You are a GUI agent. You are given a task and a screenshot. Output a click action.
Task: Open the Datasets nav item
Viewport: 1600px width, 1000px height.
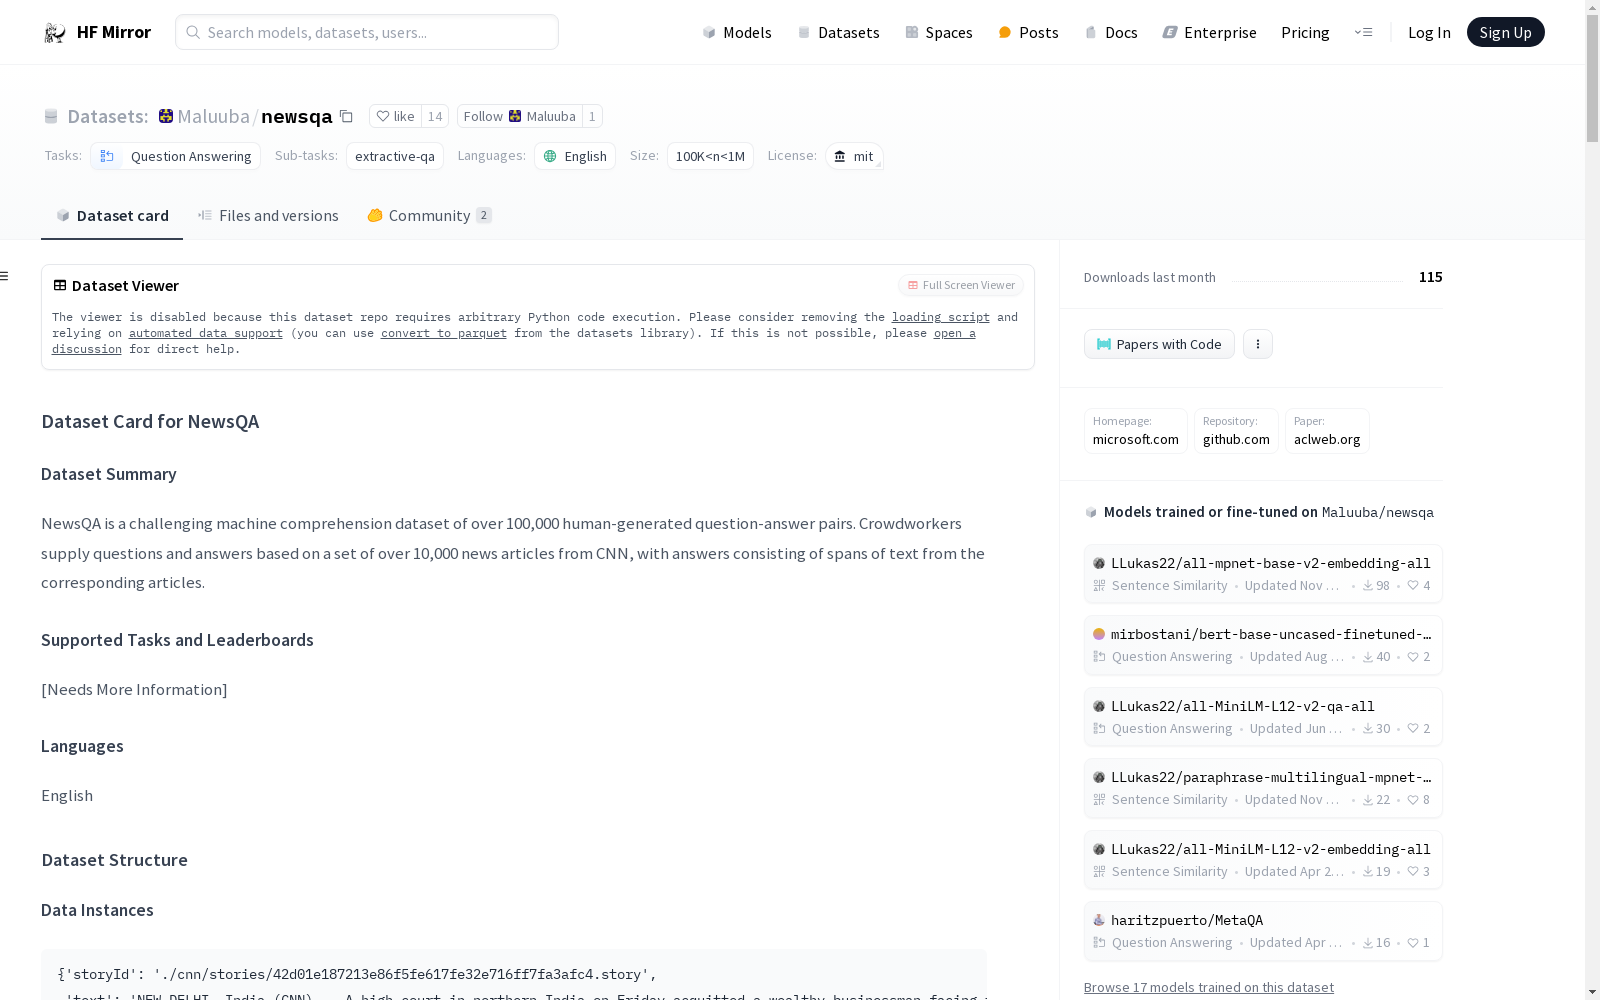coord(838,33)
